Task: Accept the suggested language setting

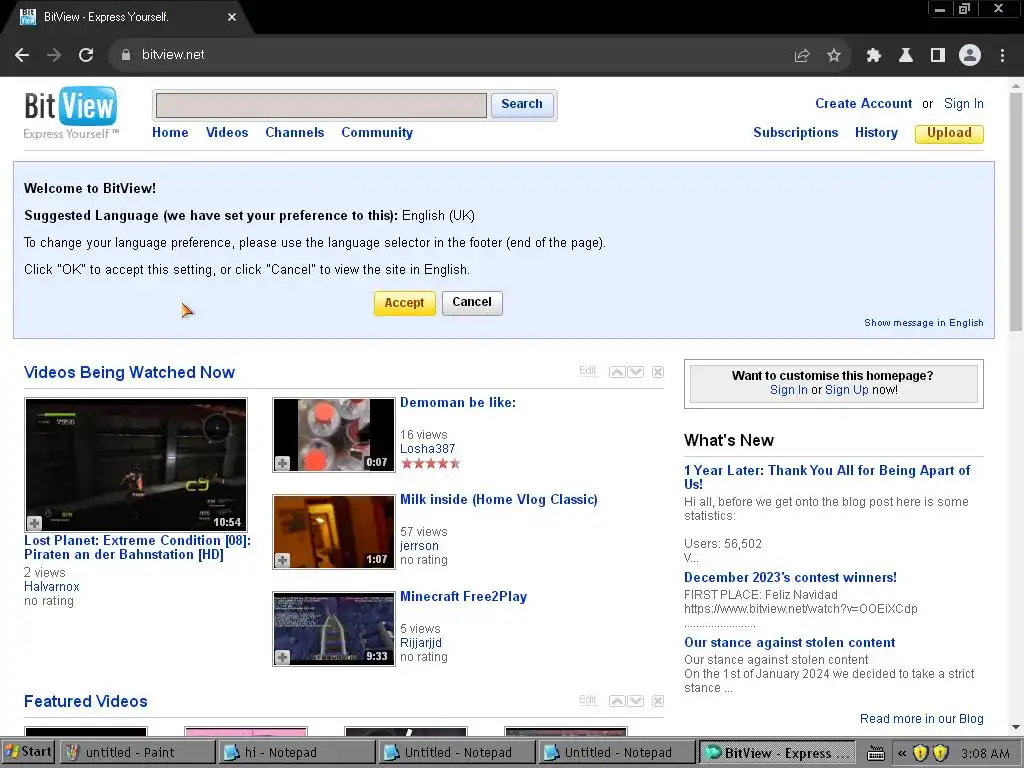Action: (x=404, y=303)
